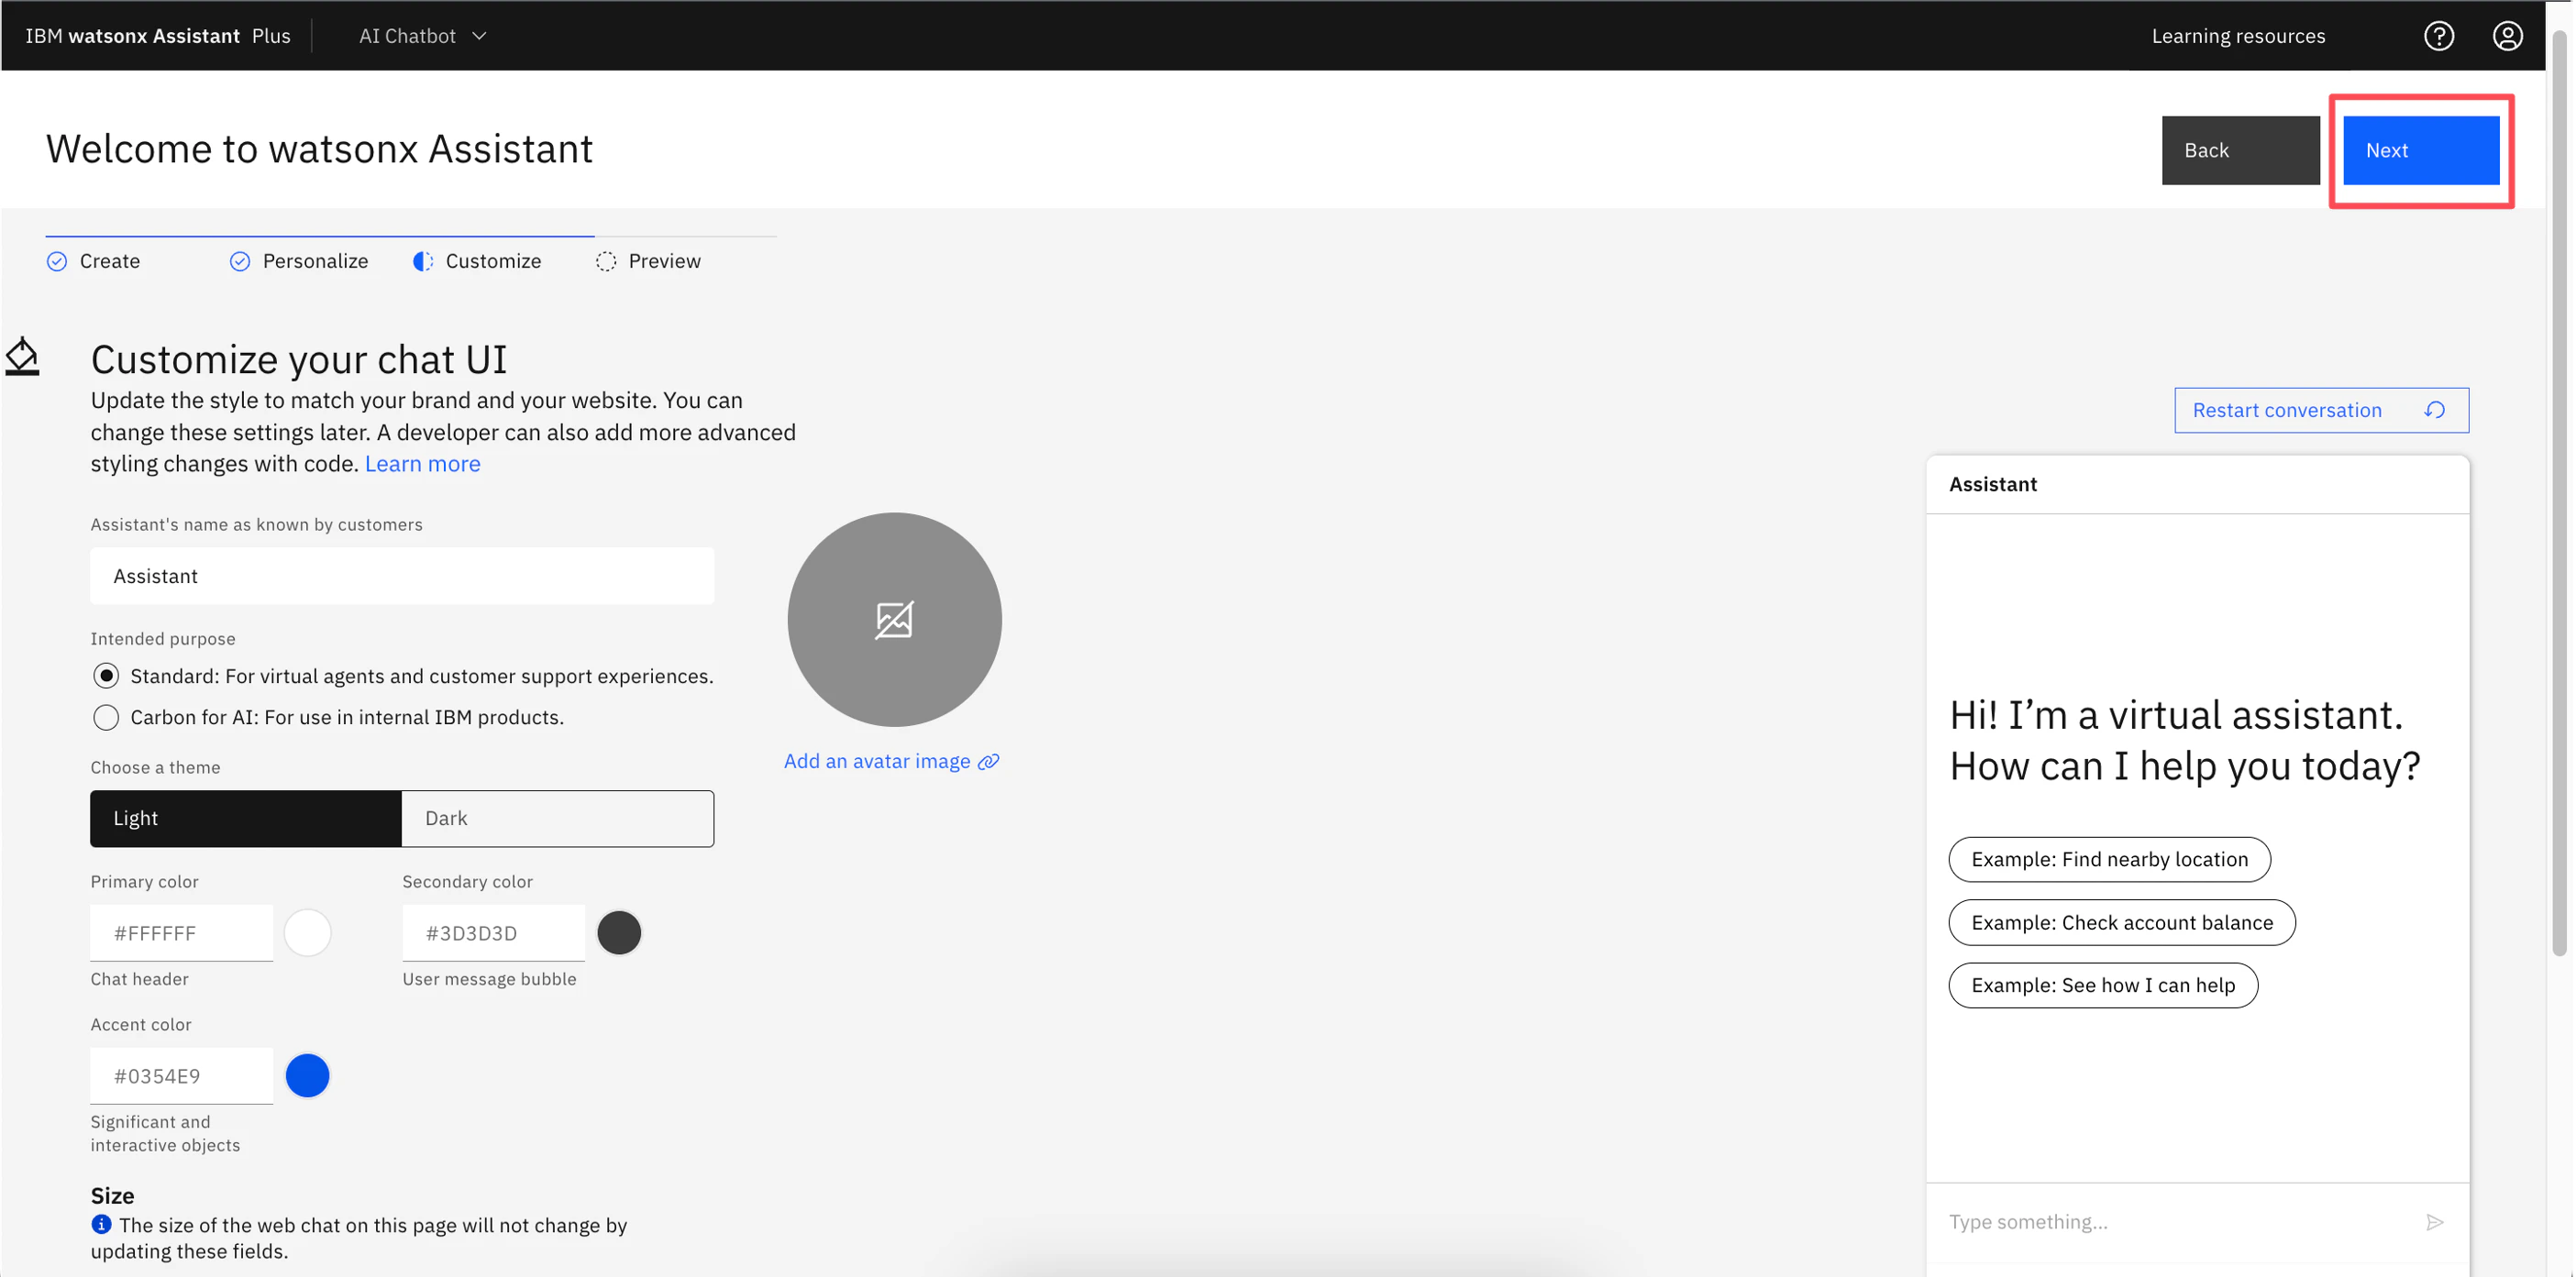Click the Preview step circle icon
This screenshot has width=2576, height=1277.
606,261
